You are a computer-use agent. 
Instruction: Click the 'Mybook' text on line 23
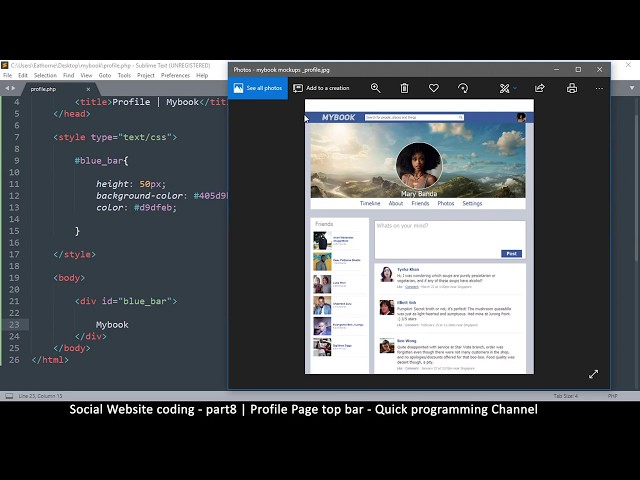point(112,325)
